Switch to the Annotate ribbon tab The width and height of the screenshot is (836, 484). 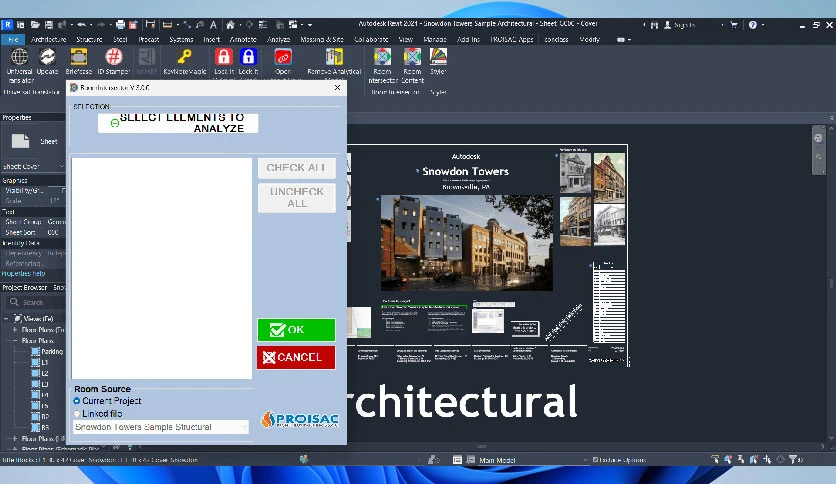point(243,39)
